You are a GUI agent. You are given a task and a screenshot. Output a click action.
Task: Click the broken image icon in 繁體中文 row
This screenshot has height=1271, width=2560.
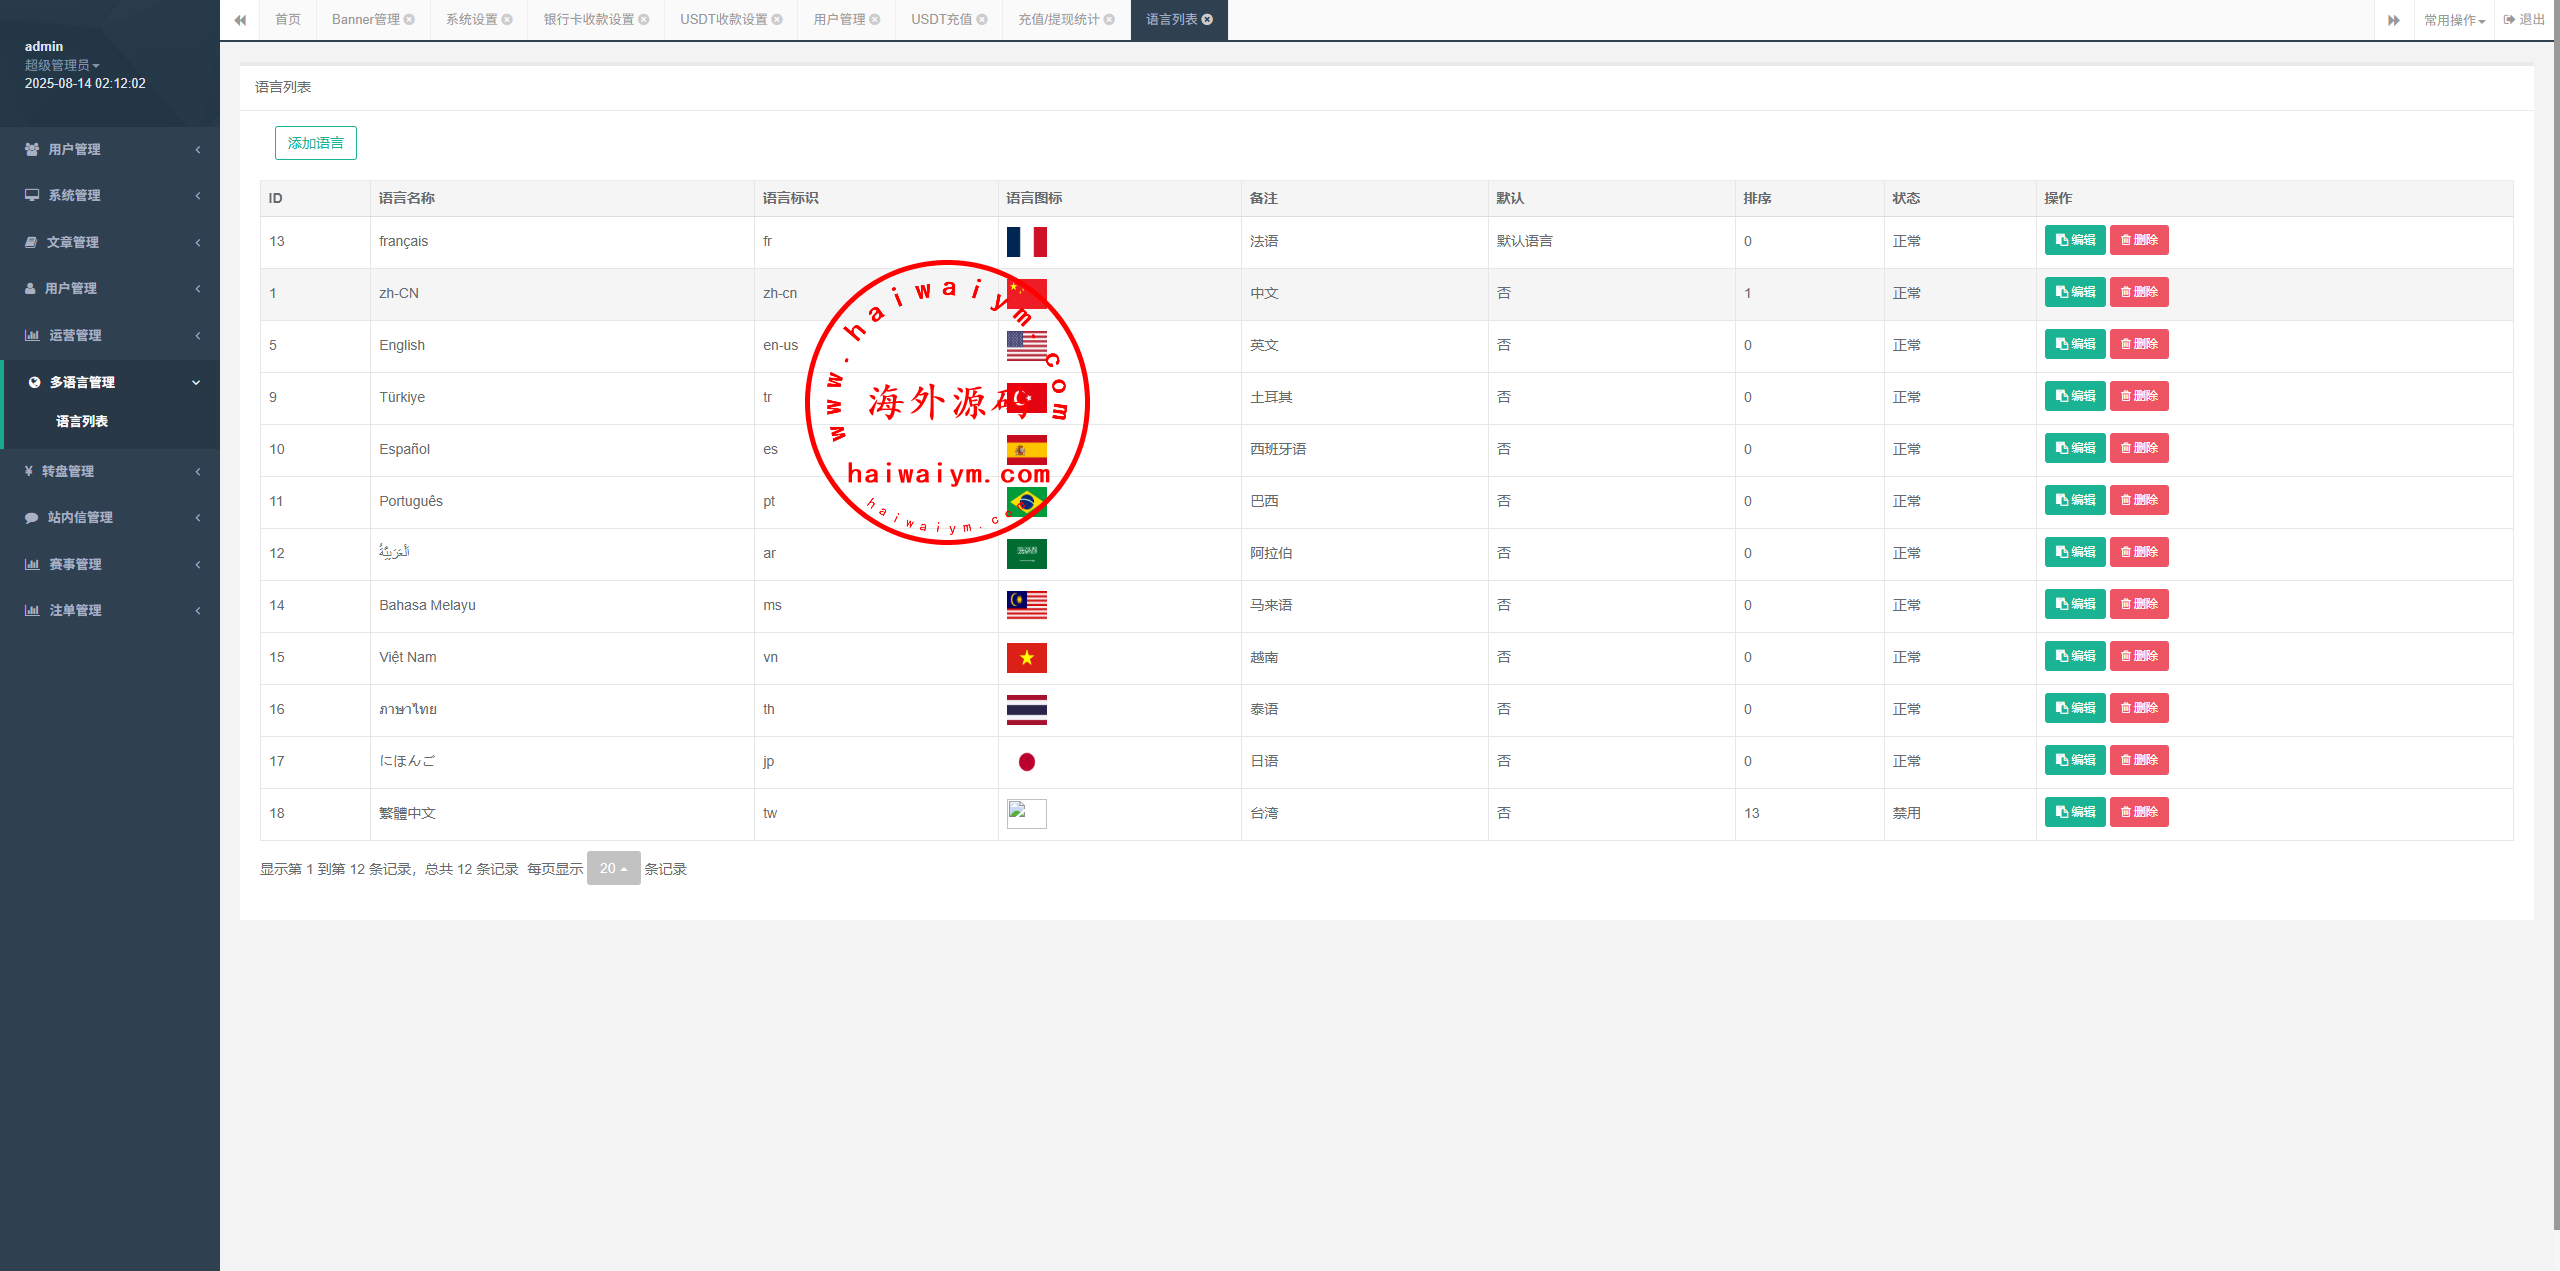(1026, 813)
